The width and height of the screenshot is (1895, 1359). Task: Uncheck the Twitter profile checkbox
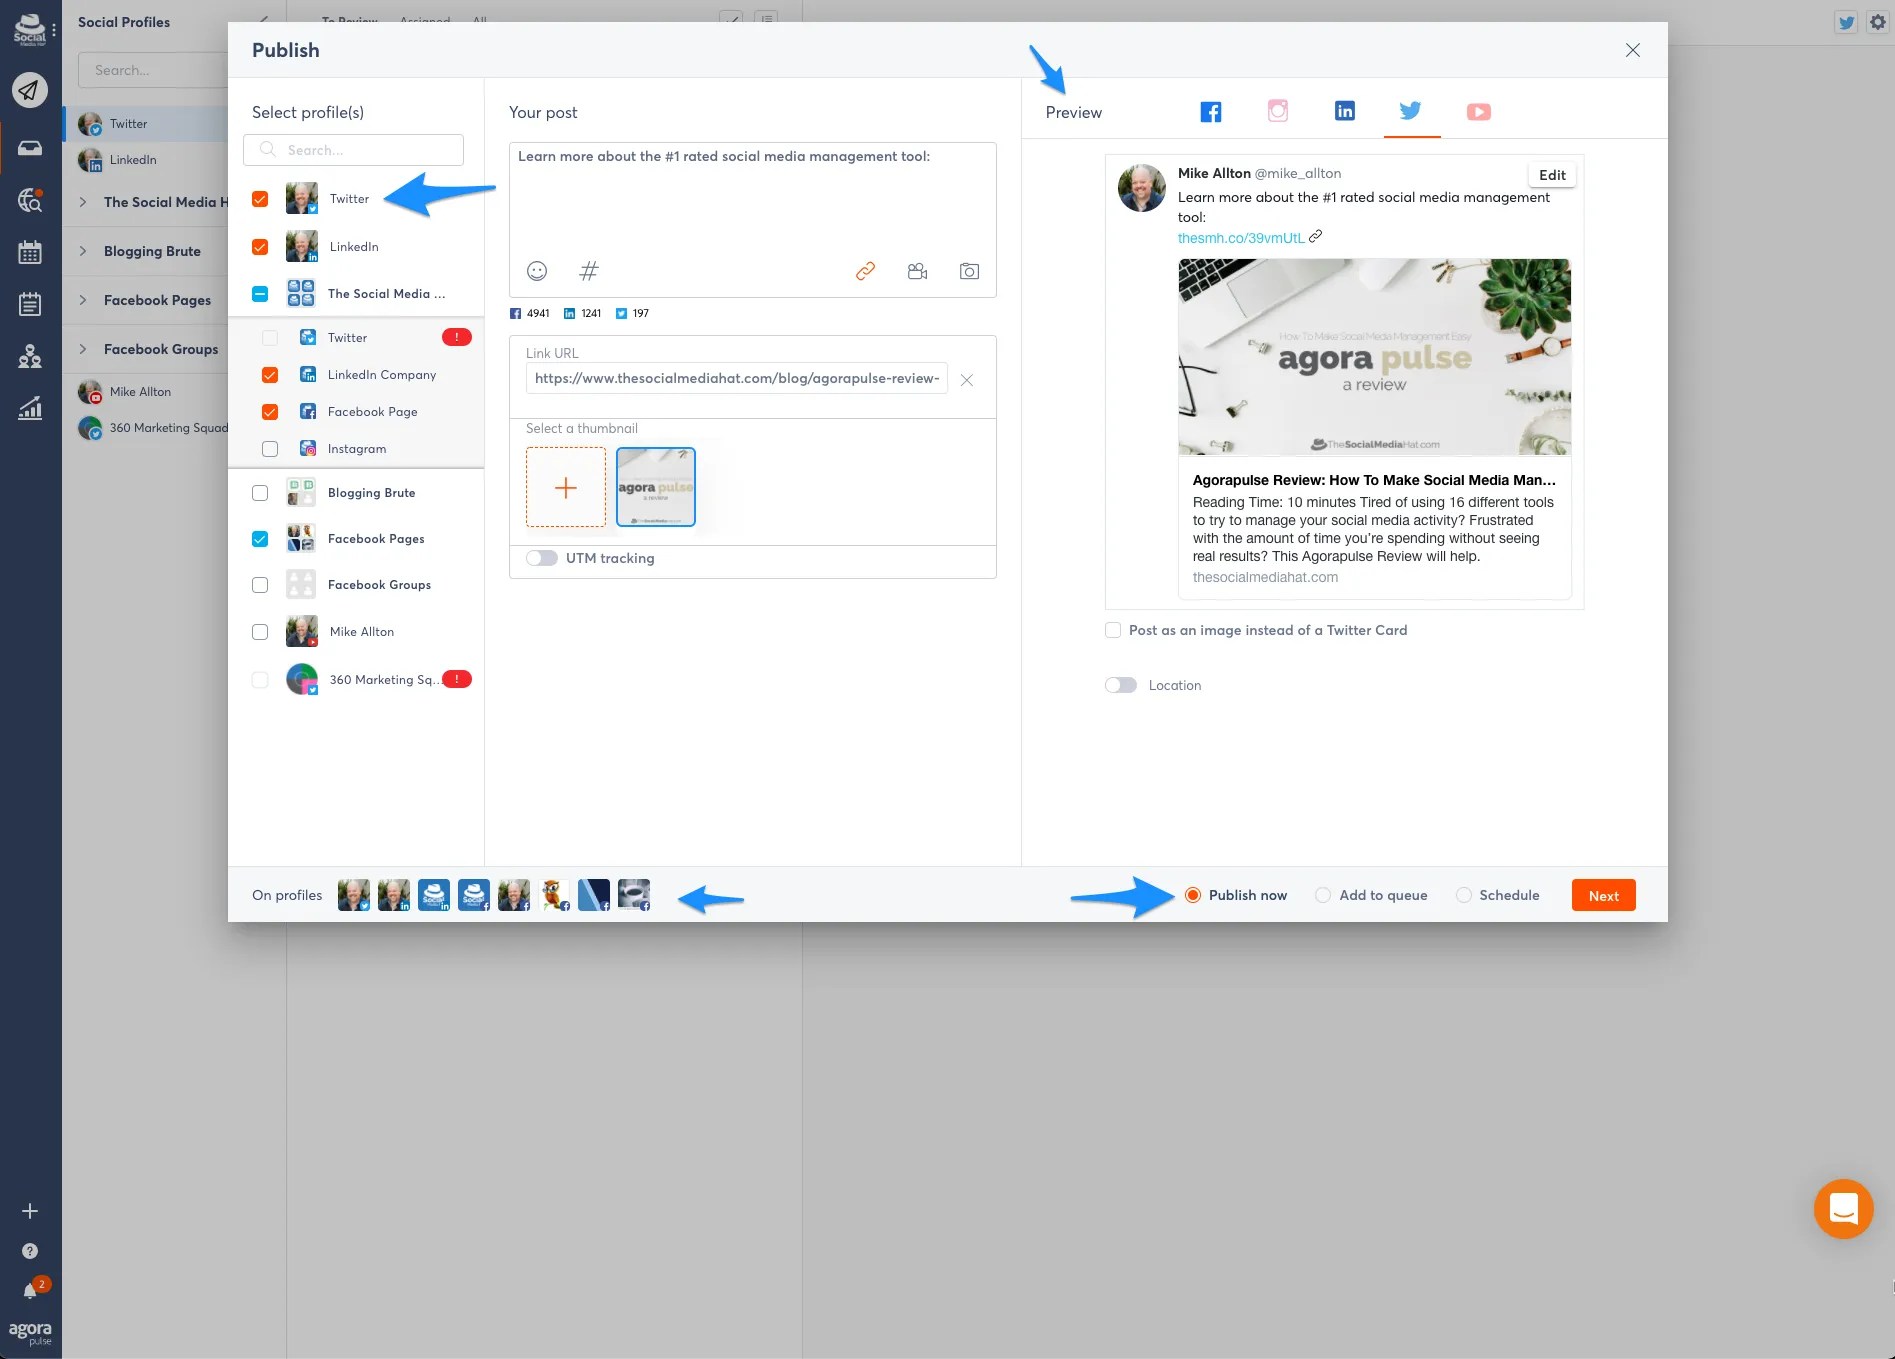260,199
